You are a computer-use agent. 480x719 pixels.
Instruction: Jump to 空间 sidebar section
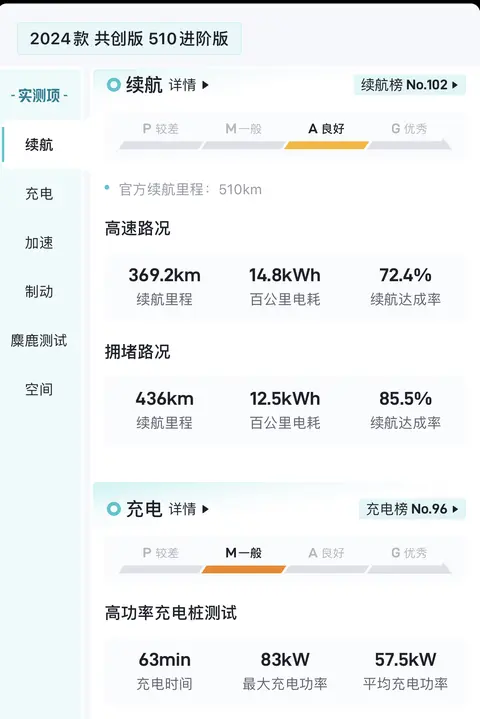coord(39,390)
